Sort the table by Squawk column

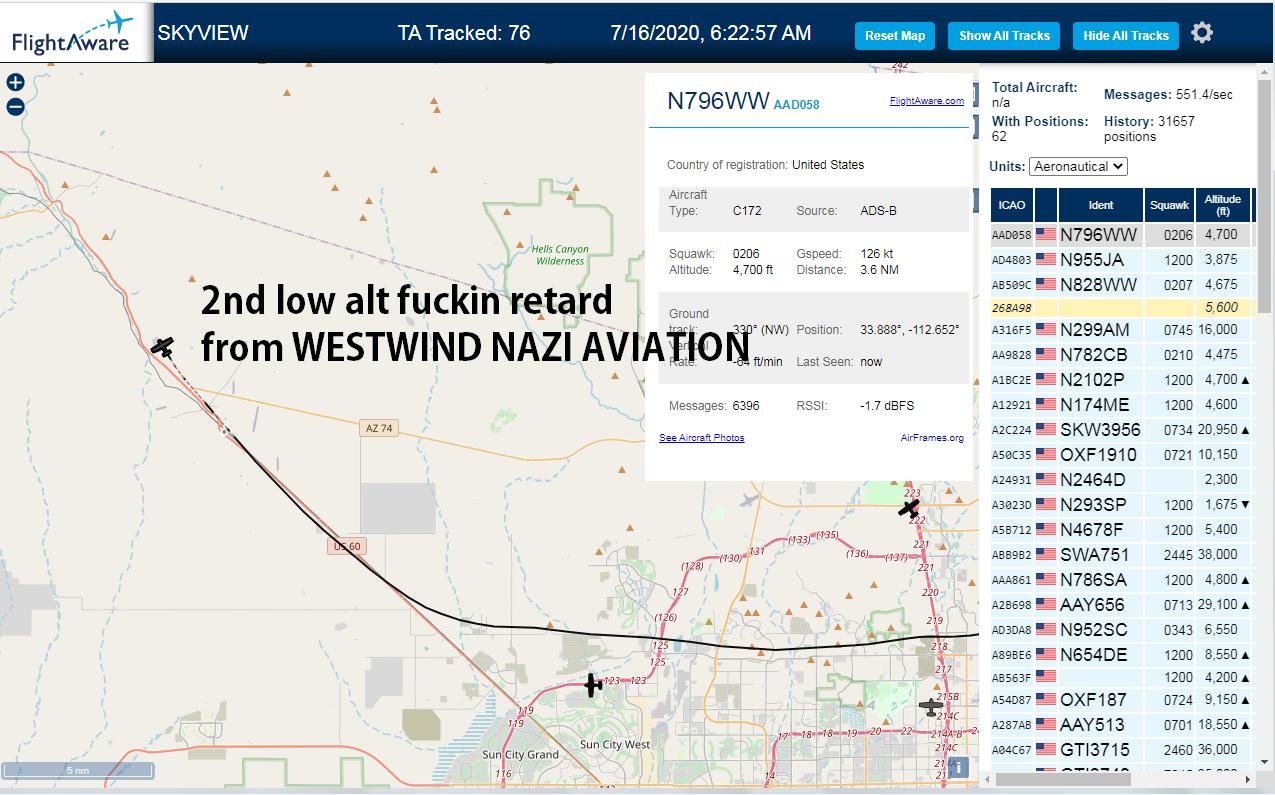coord(1169,205)
